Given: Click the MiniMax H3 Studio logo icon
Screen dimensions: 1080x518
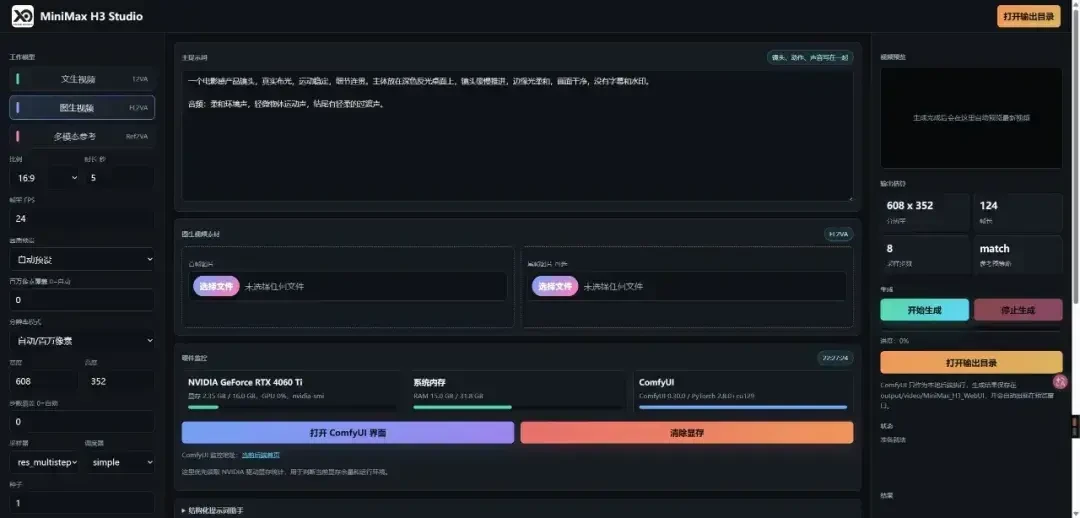Looking at the screenshot, I should (23, 16).
